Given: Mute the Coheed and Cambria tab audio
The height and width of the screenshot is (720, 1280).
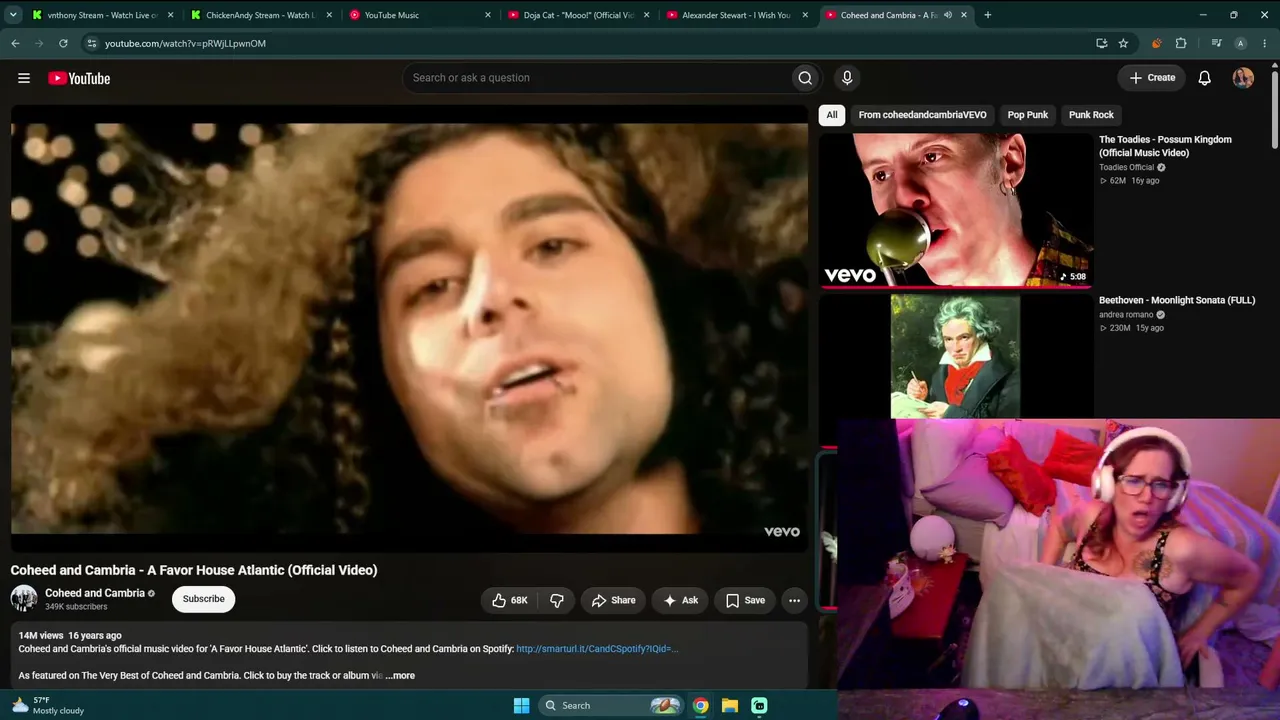Looking at the screenshot, I should coord(947,15).
